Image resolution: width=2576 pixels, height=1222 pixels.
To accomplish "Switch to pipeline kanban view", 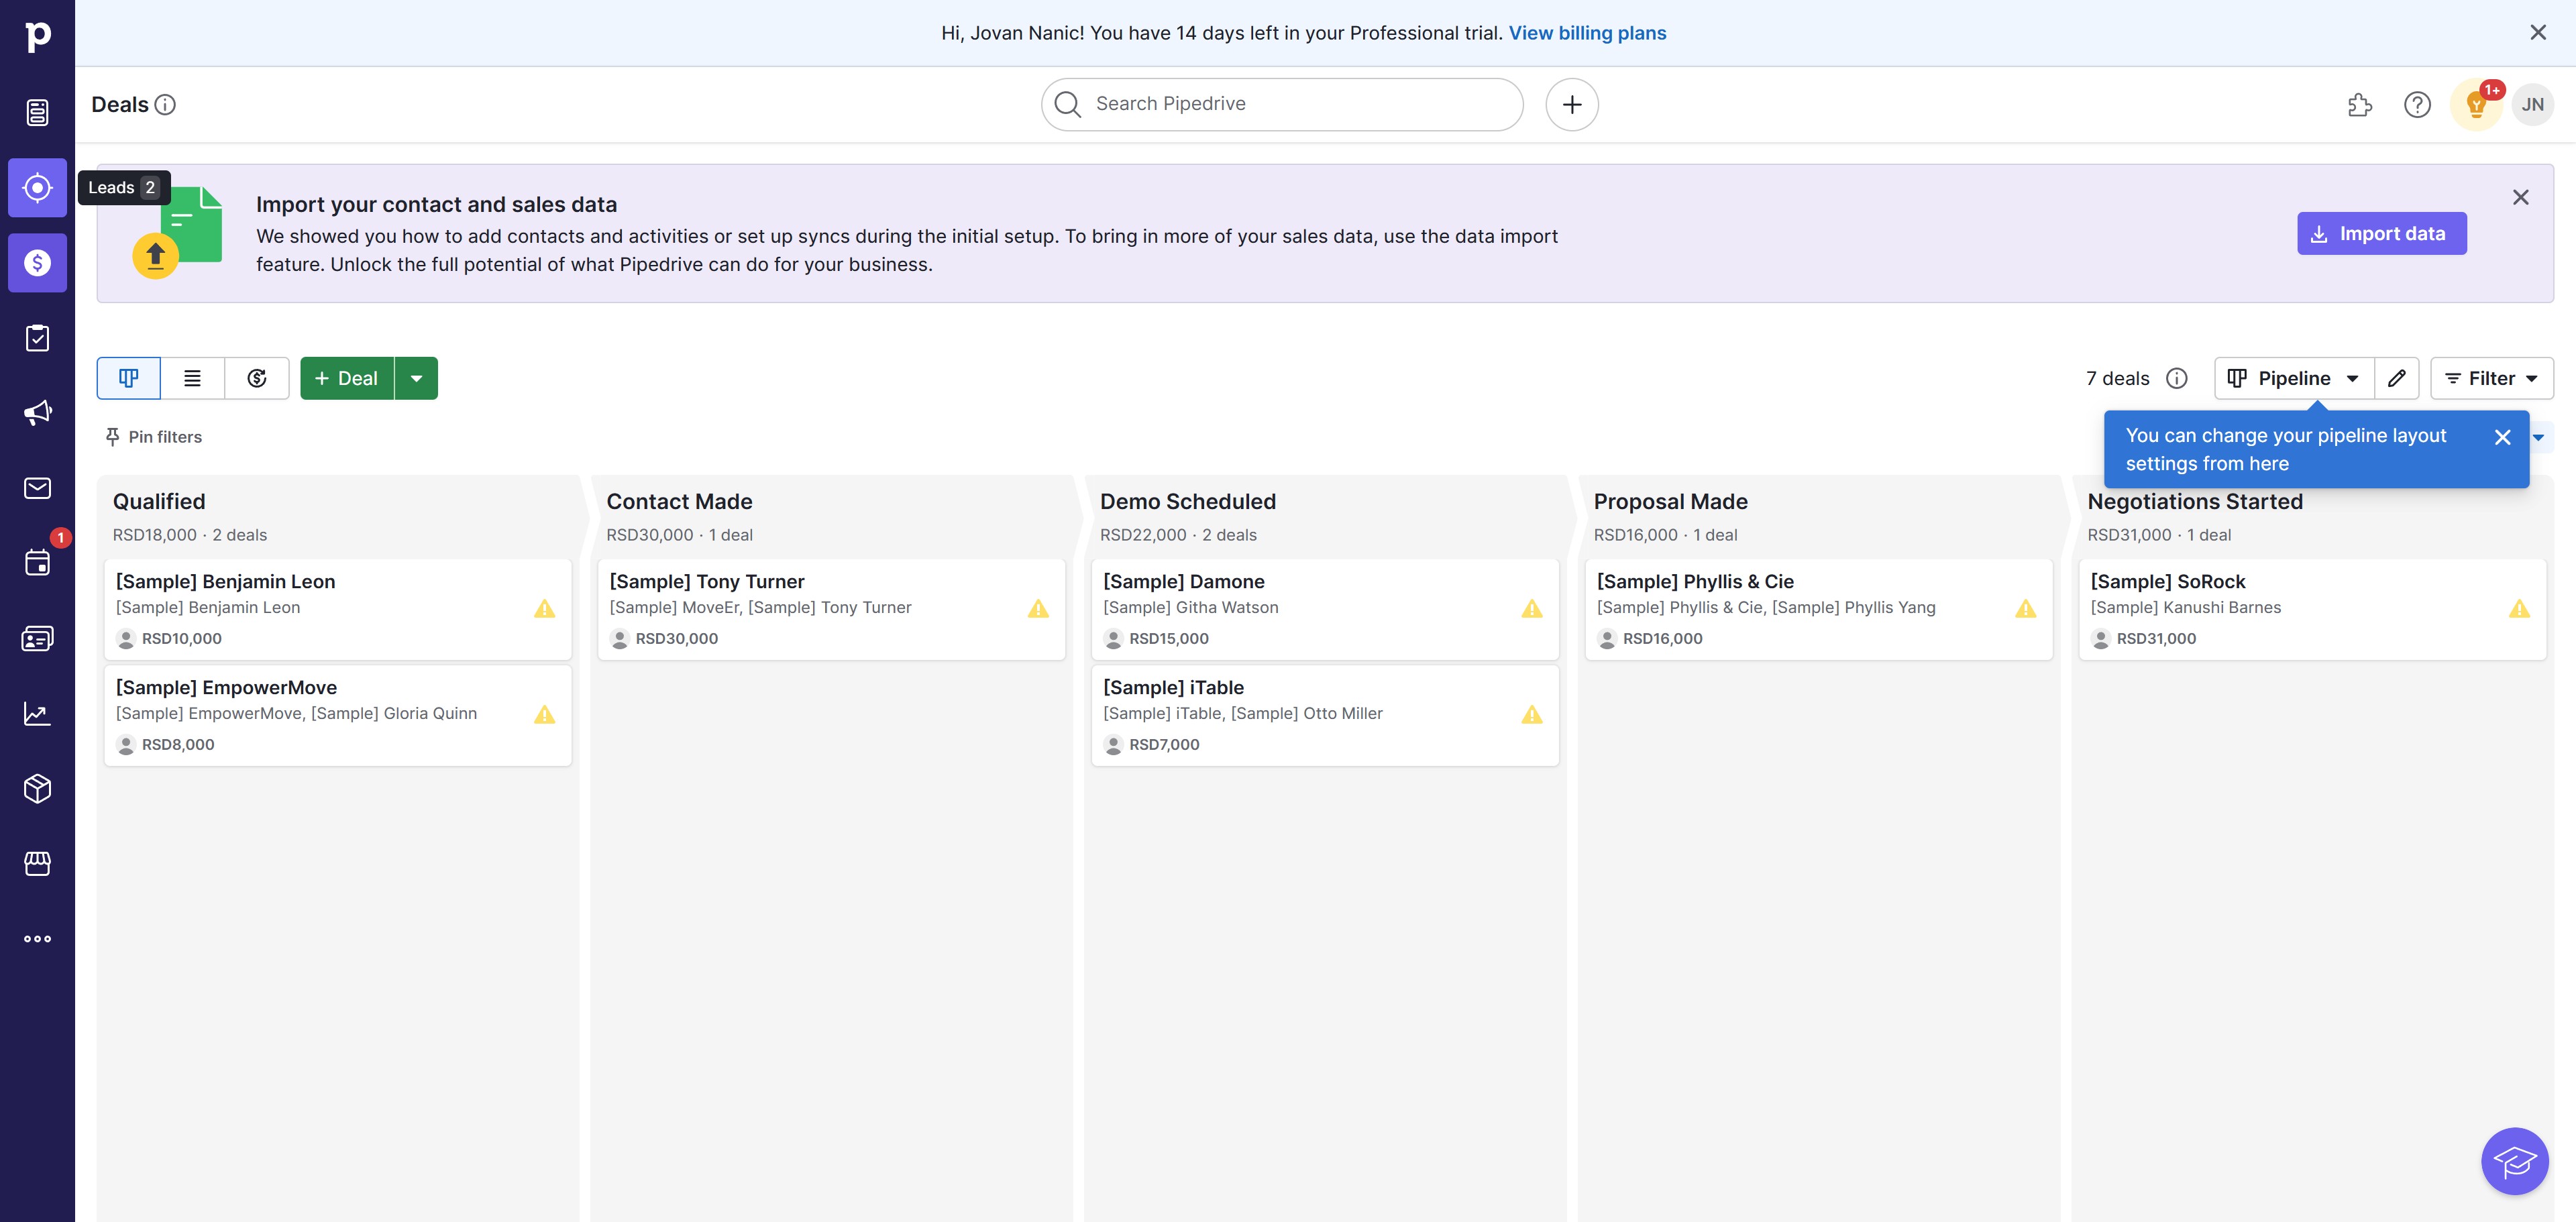I will [x=128, y=378].
